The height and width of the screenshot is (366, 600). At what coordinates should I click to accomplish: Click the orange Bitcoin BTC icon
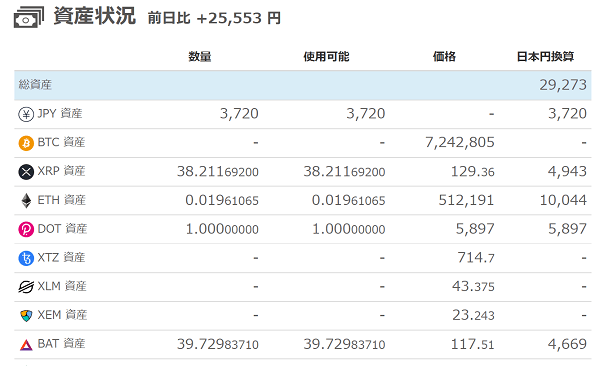(26, 143)
